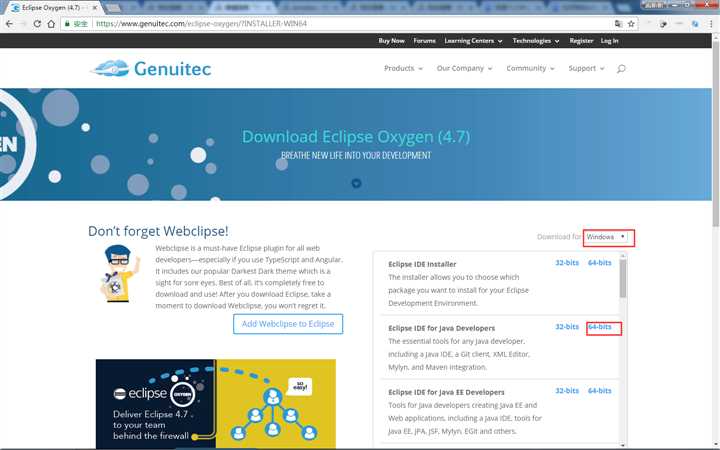The width and height of the screenshot is (720, 450).
Task: Click the Webclipse mascot cartoon image
Action: pyautogui.click(x=119, y=274)
